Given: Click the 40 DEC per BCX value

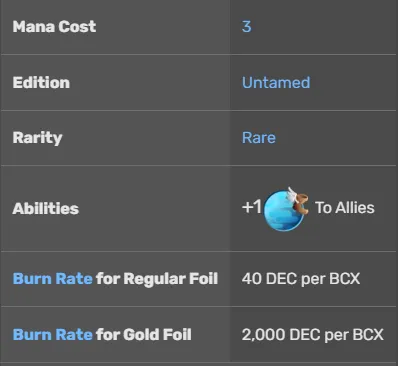Looking at the screenshot, I should (x=301, y=279).
